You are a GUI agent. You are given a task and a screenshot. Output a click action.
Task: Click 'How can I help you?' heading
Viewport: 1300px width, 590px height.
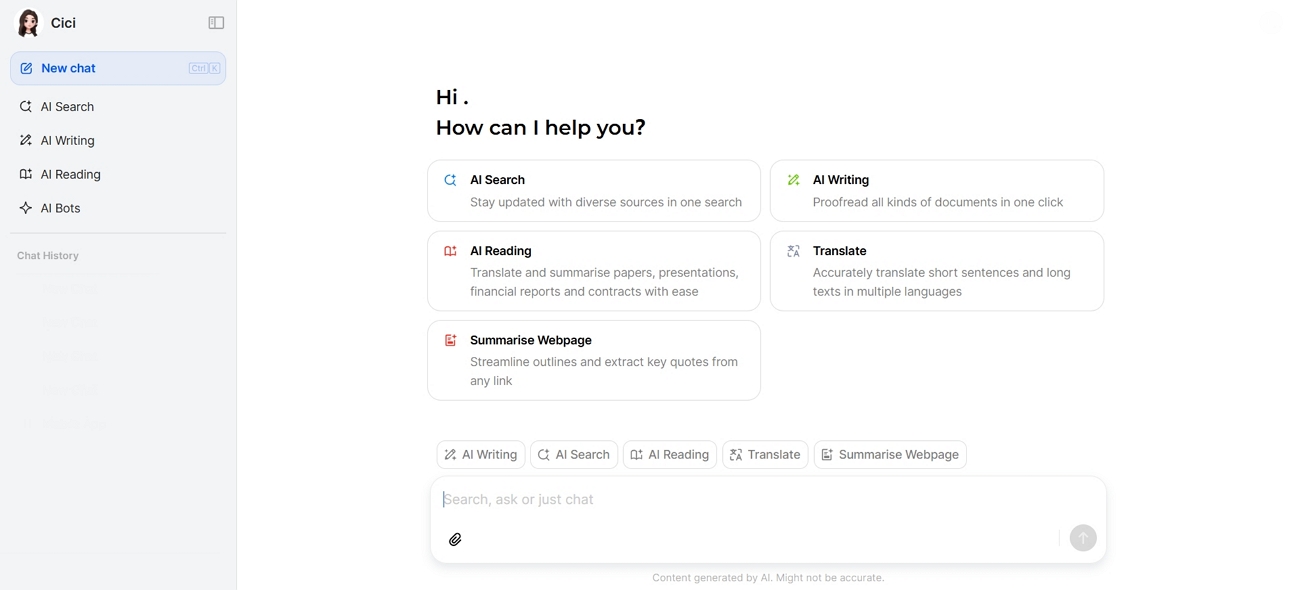tap(541, 128)
